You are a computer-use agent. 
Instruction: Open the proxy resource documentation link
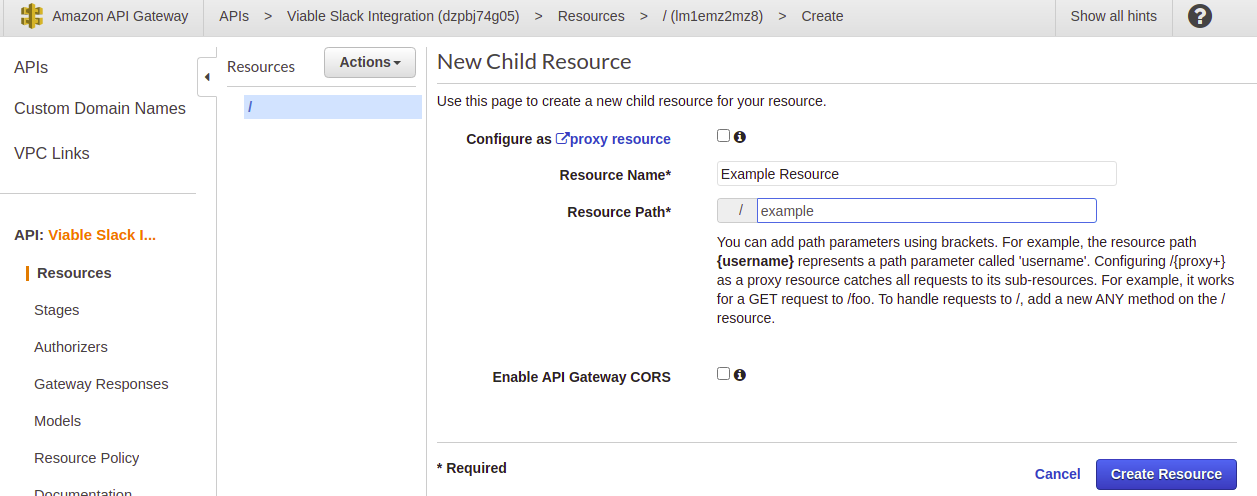coord(613,139)
